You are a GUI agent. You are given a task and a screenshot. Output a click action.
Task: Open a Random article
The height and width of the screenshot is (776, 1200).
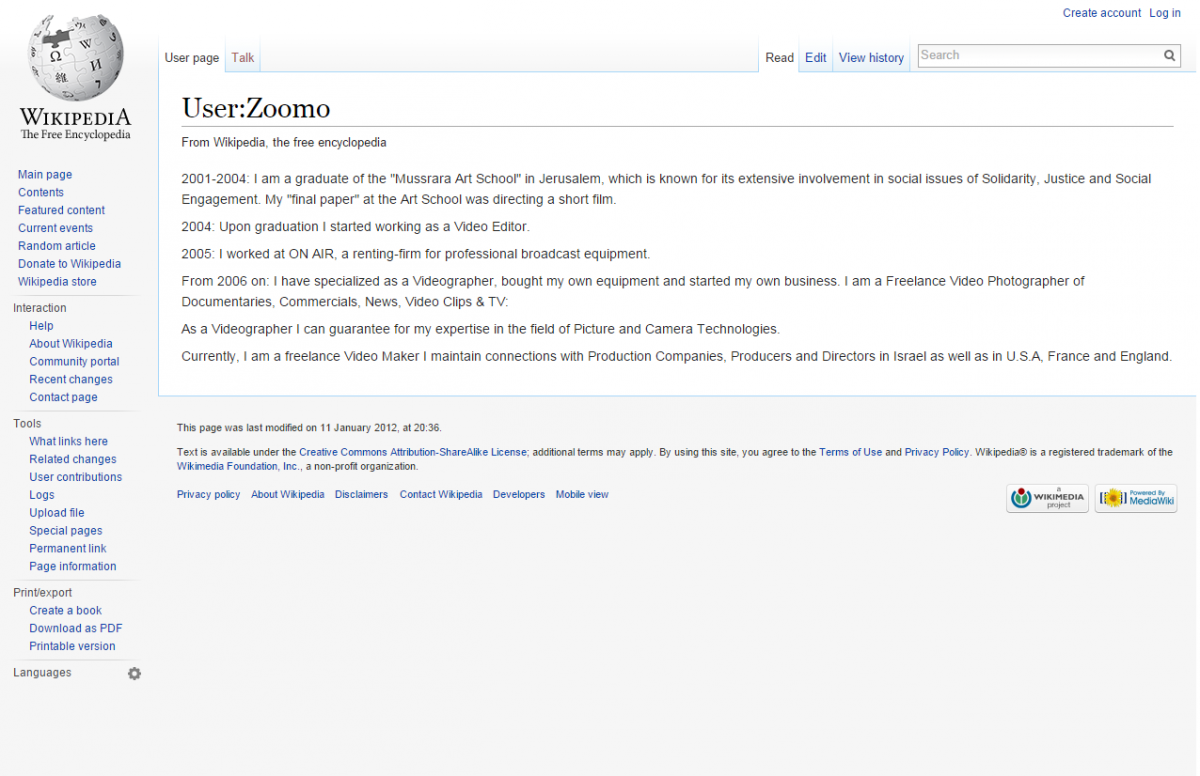click(57, 246)
